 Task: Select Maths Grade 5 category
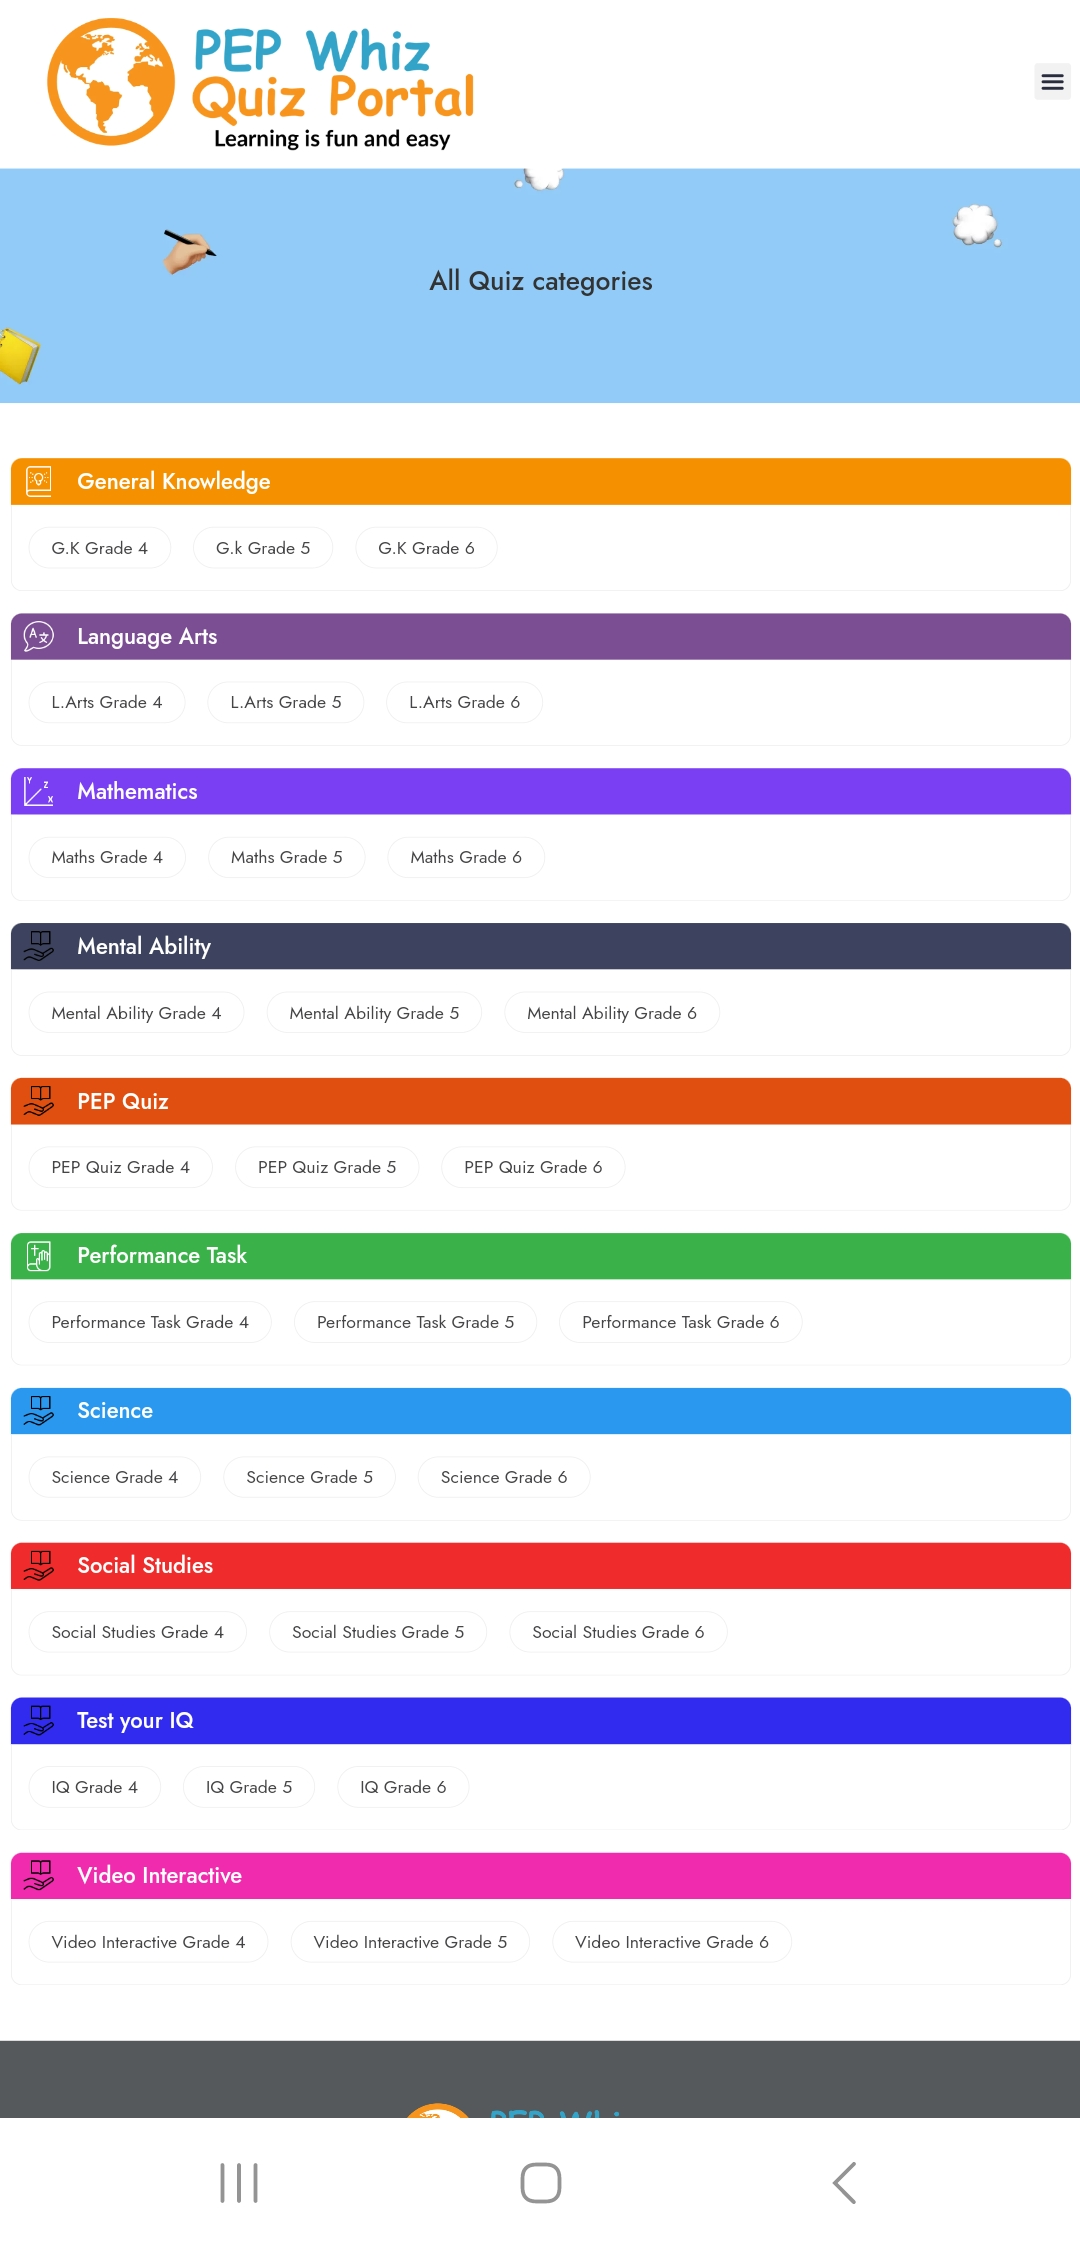286,857
